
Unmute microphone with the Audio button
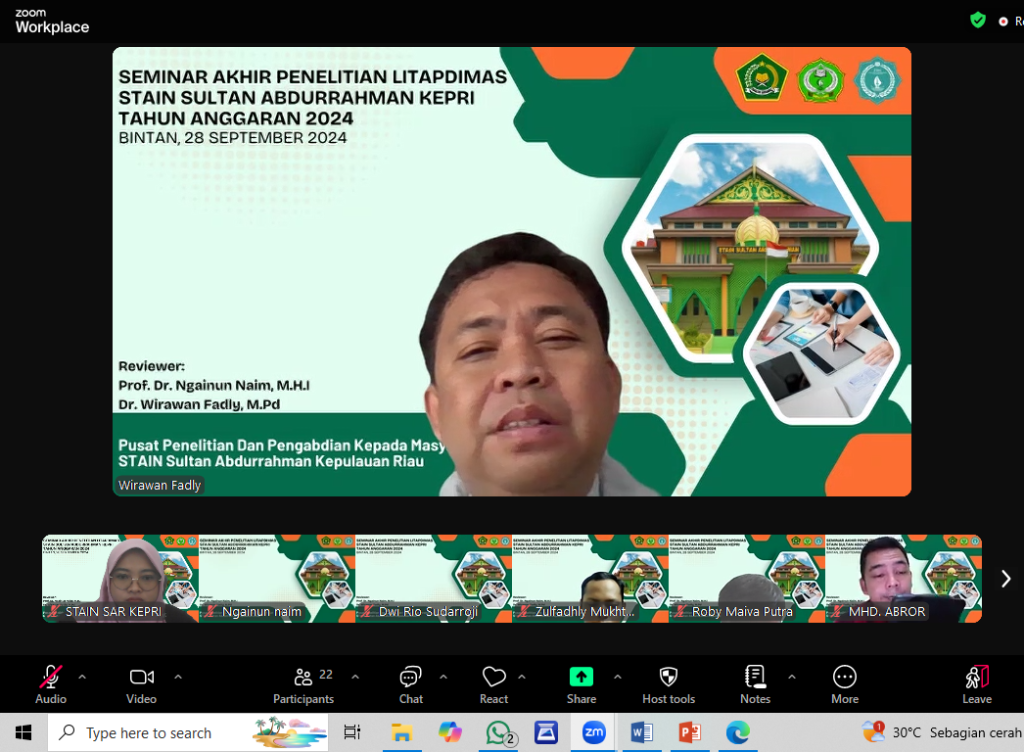coord(51,684)
